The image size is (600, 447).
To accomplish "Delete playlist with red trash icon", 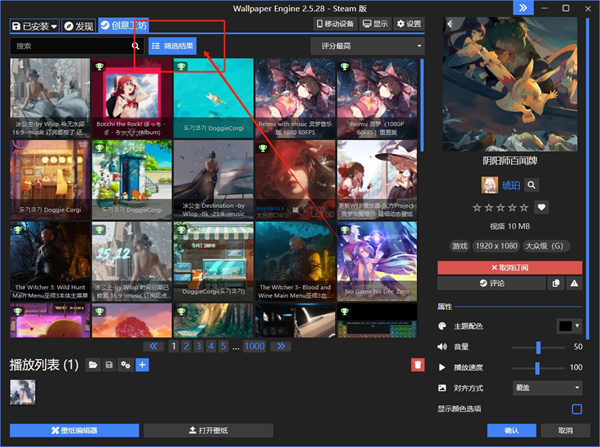I will 418,365.
